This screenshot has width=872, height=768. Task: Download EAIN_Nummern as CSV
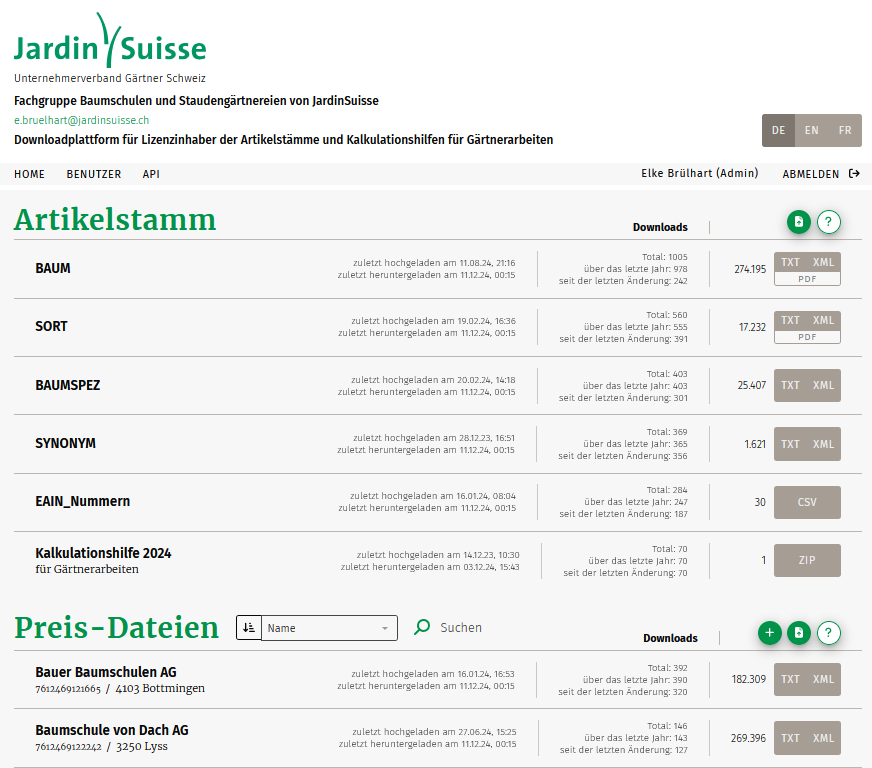[x=807, y=502]
